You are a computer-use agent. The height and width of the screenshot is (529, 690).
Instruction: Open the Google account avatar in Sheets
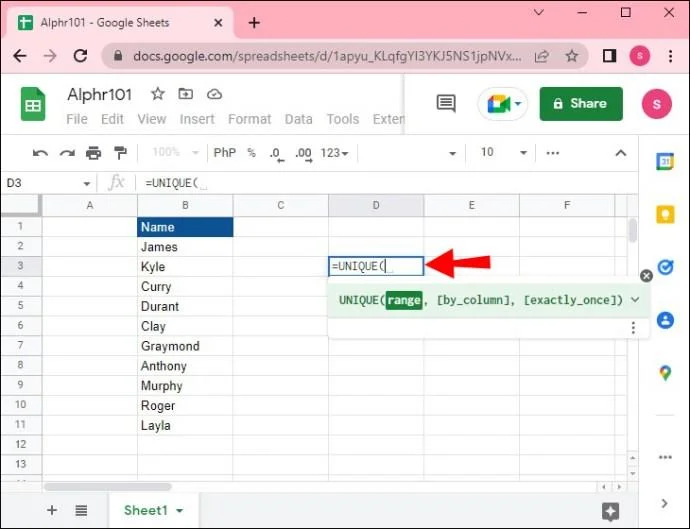[657, 104]
